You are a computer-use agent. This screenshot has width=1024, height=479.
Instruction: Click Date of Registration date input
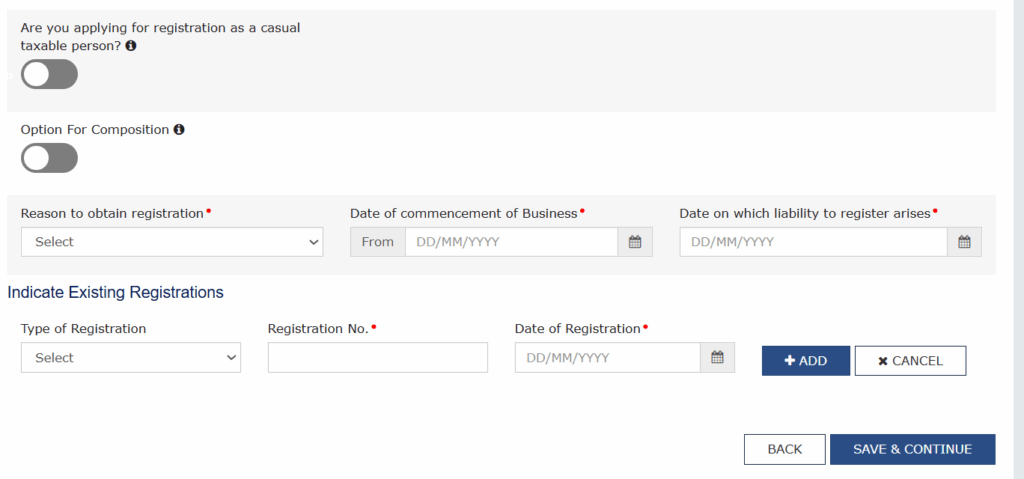point(607,357)
